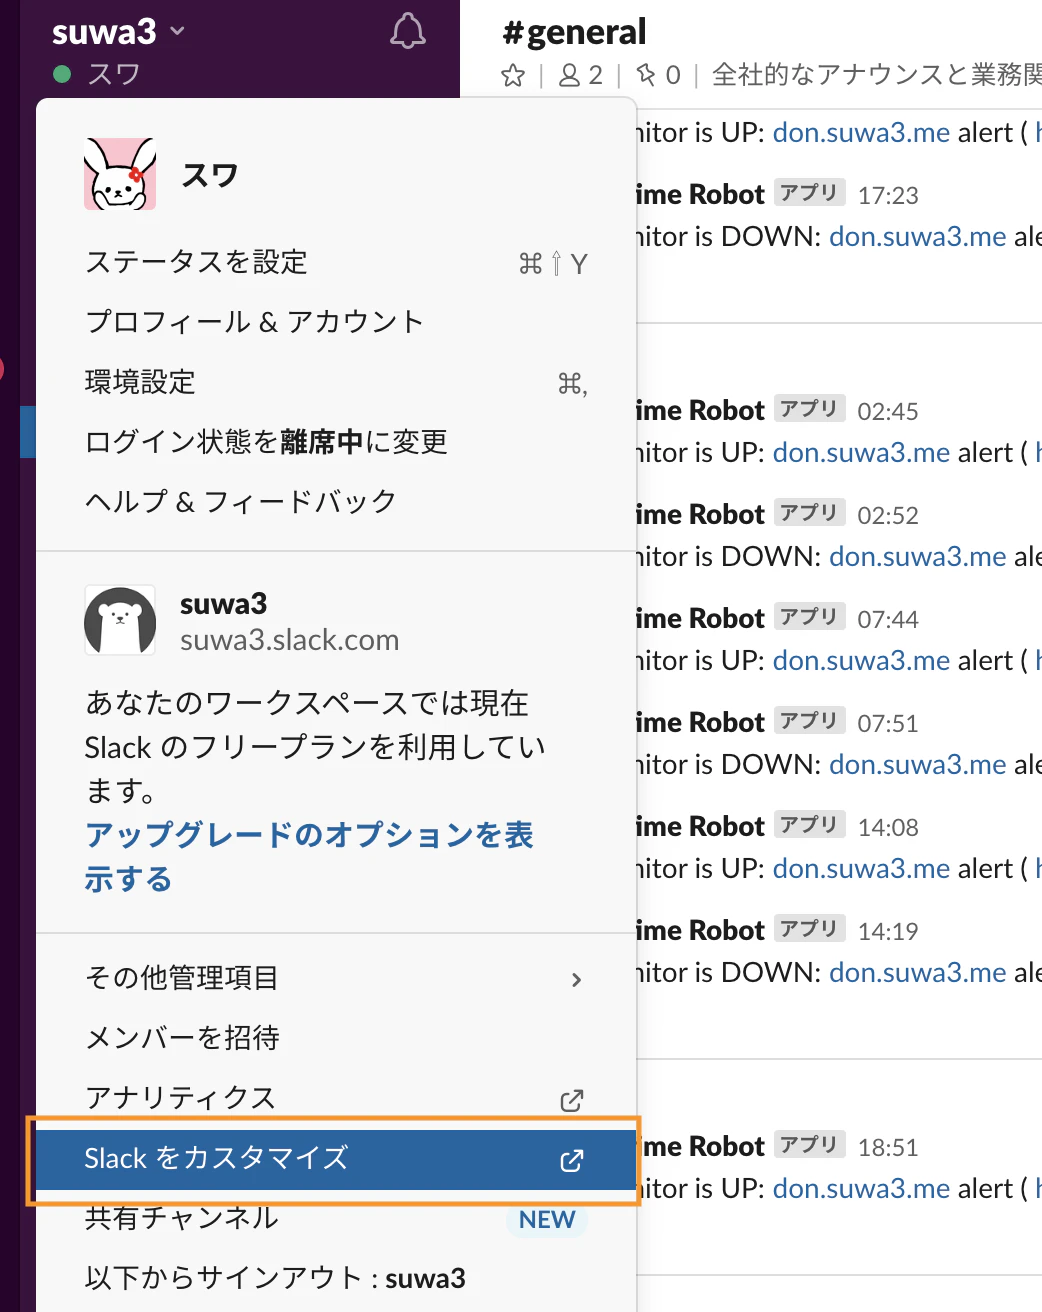The width and height of the screenshot is (1042, 1312).
Task: Click the 02:45 message timestamp
Action: pos(888,411)
